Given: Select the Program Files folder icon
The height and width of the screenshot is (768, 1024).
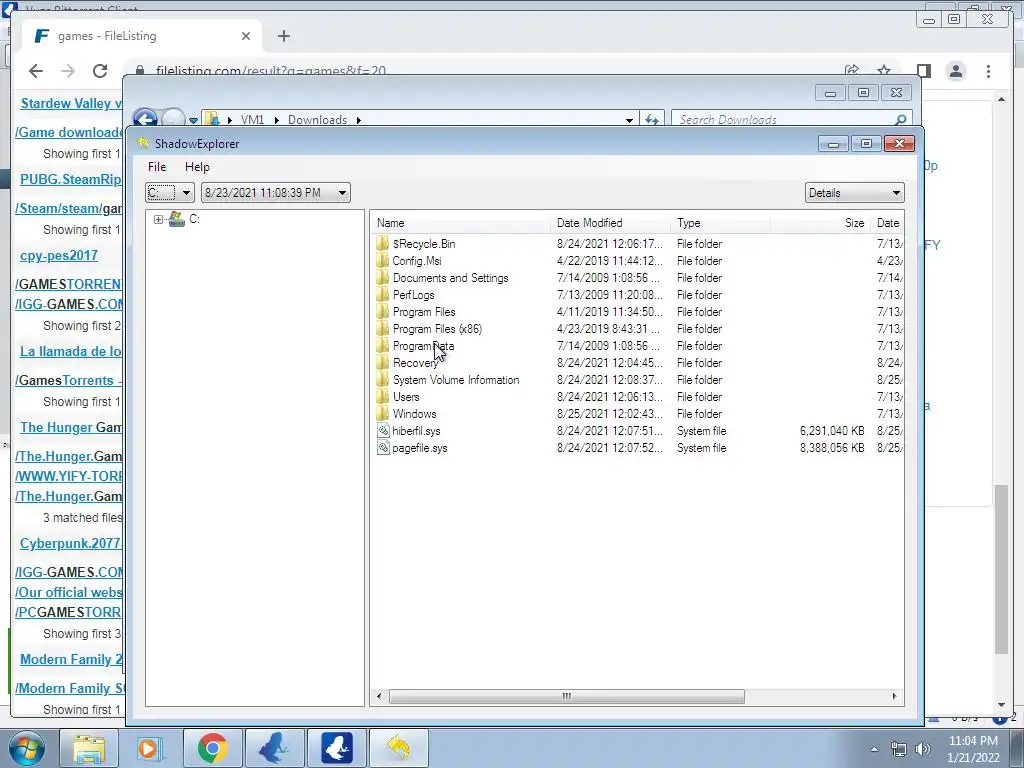Looking at the screenshot, I should (x=383, y=312).
